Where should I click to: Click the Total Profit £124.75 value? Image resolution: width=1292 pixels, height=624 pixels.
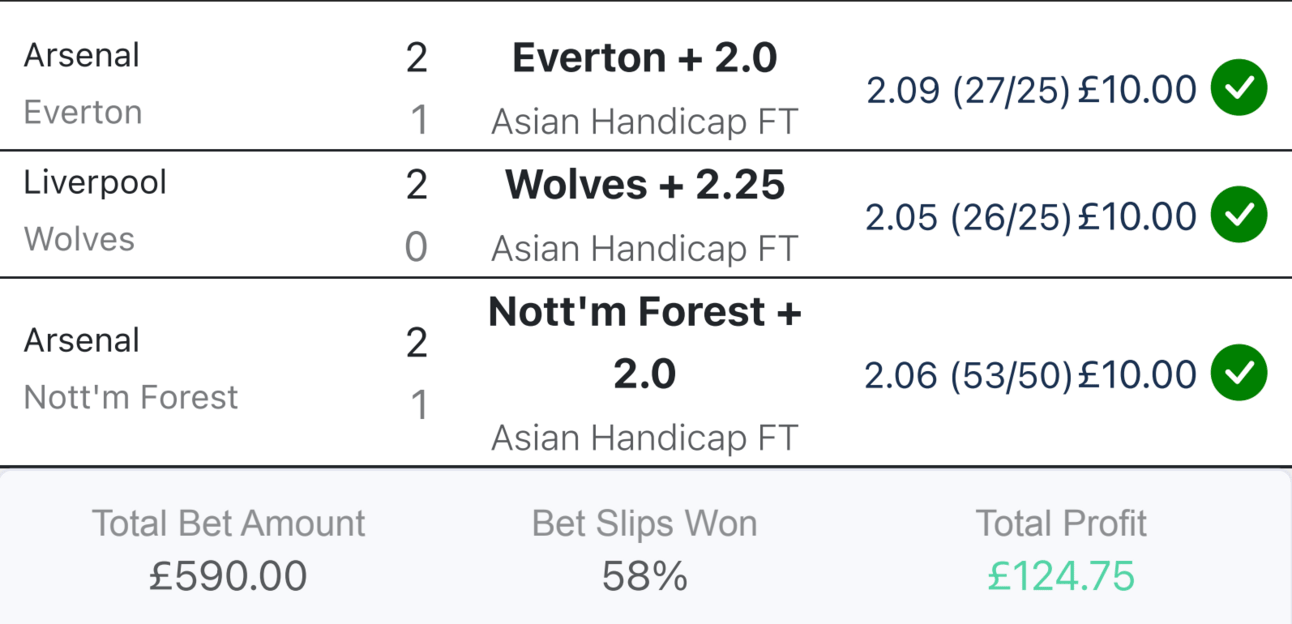pyautogui.click(x=1061, y=576)
